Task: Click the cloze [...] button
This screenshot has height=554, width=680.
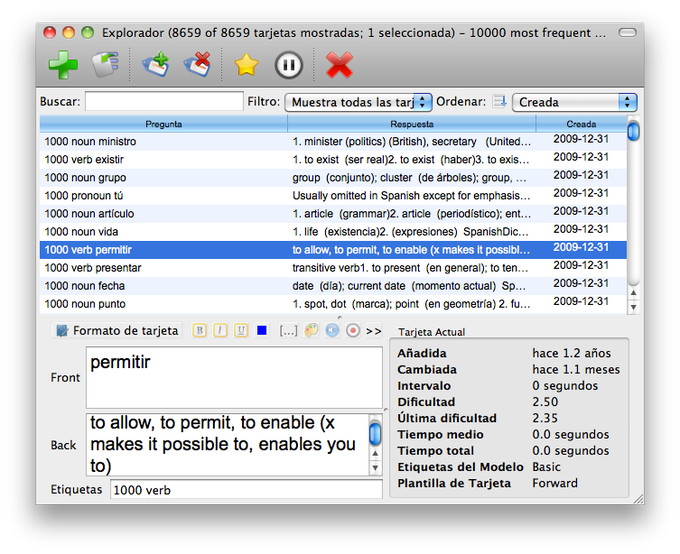Action: click(x=288, y=331)
